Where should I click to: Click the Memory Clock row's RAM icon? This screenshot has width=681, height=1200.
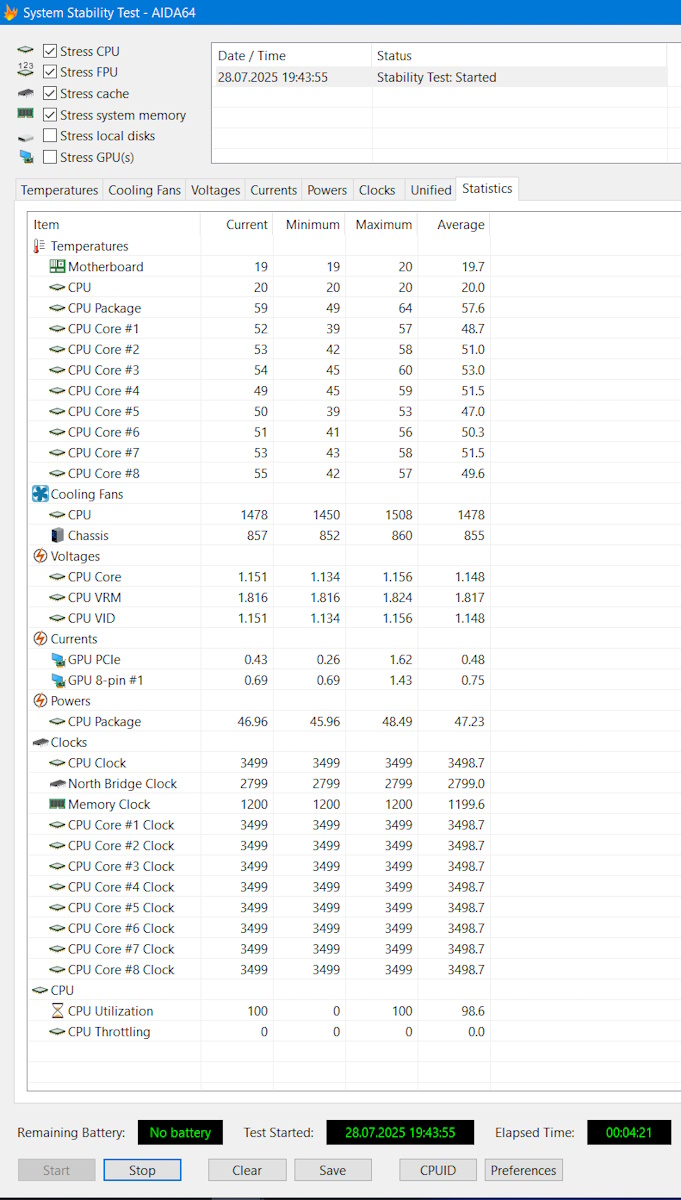click(x=57, y=804)
